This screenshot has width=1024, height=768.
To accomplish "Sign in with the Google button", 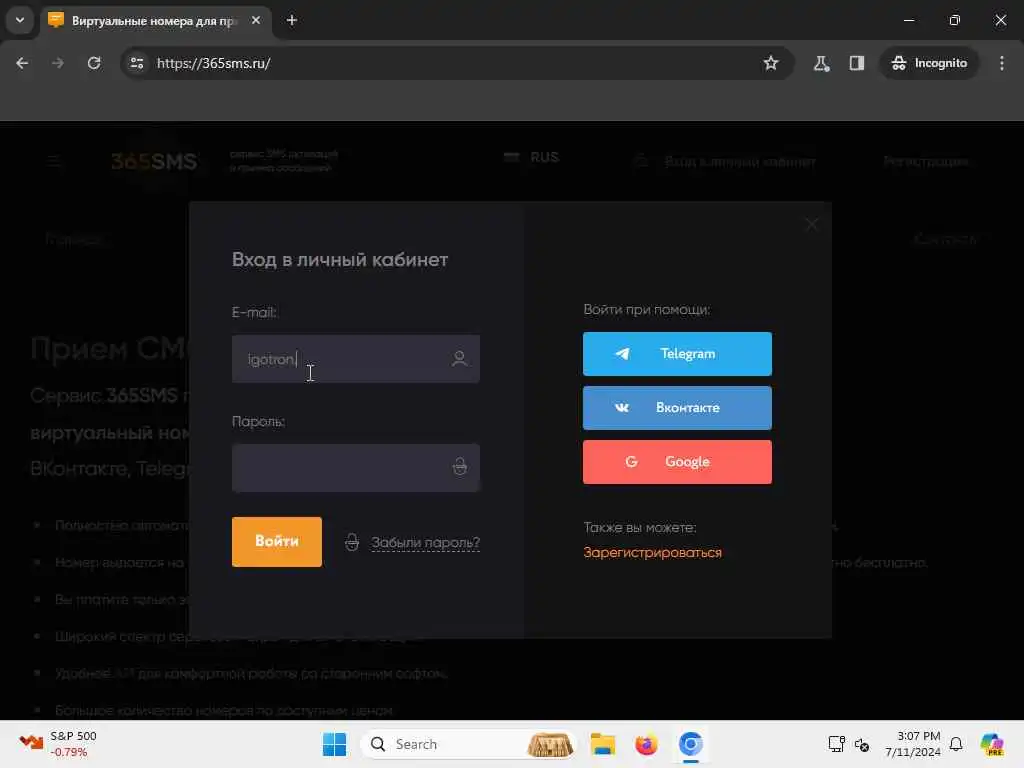I will (677, 462).
